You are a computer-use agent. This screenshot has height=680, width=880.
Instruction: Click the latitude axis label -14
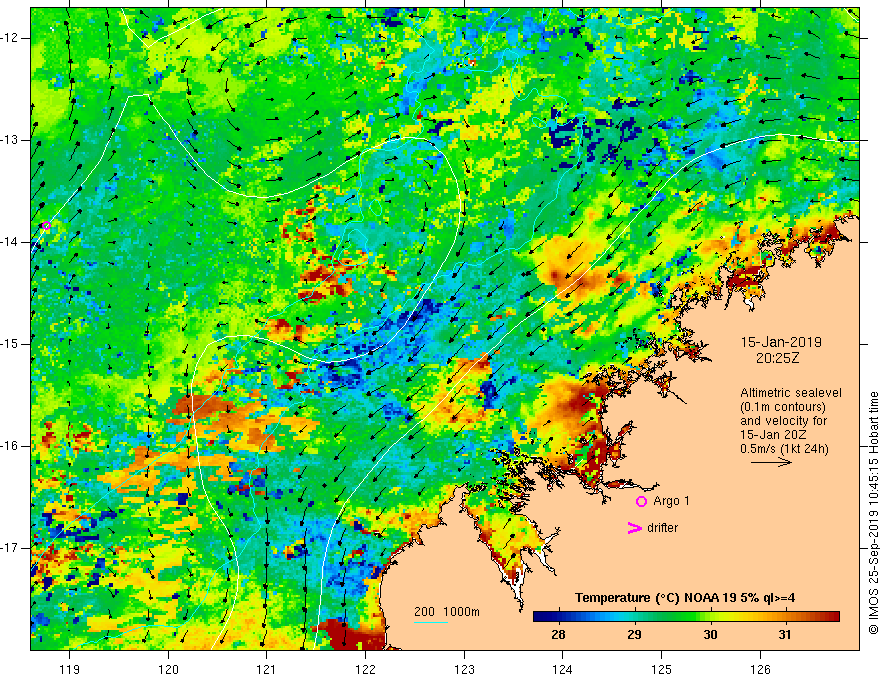coord(10,242)
